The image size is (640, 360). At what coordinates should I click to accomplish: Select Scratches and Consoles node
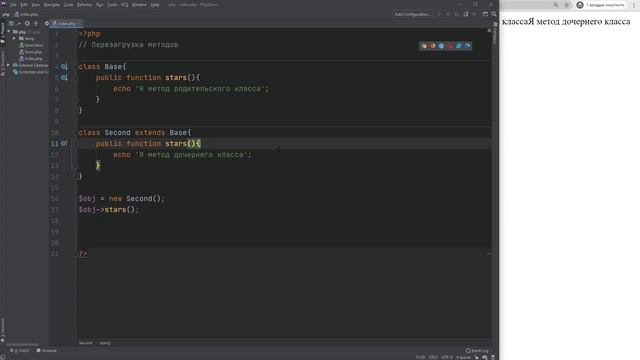click(x=31, y=72)
